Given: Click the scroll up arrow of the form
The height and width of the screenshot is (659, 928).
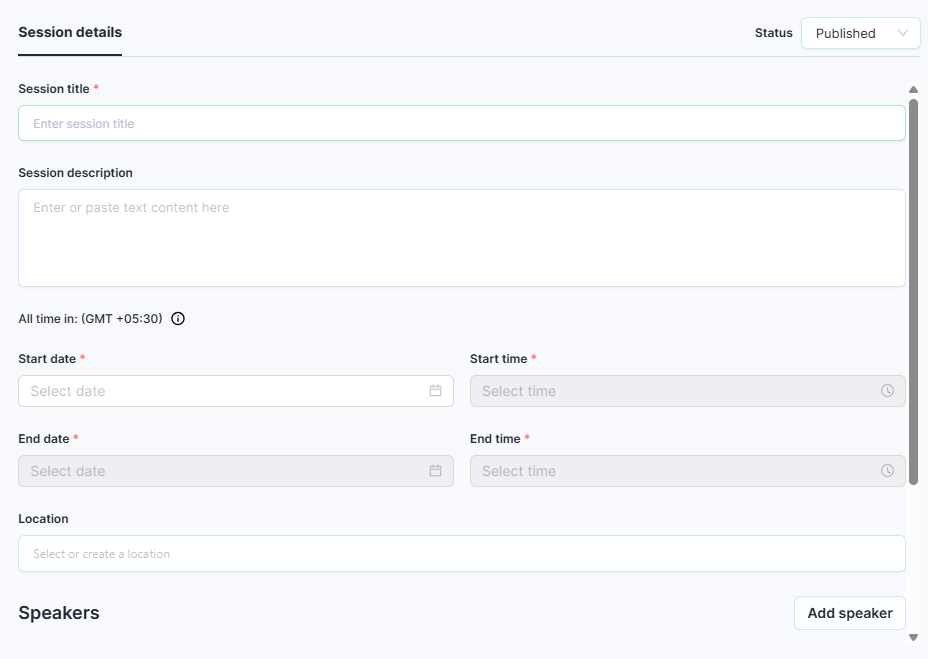Looking at the screenshot, I should (913, 90).
